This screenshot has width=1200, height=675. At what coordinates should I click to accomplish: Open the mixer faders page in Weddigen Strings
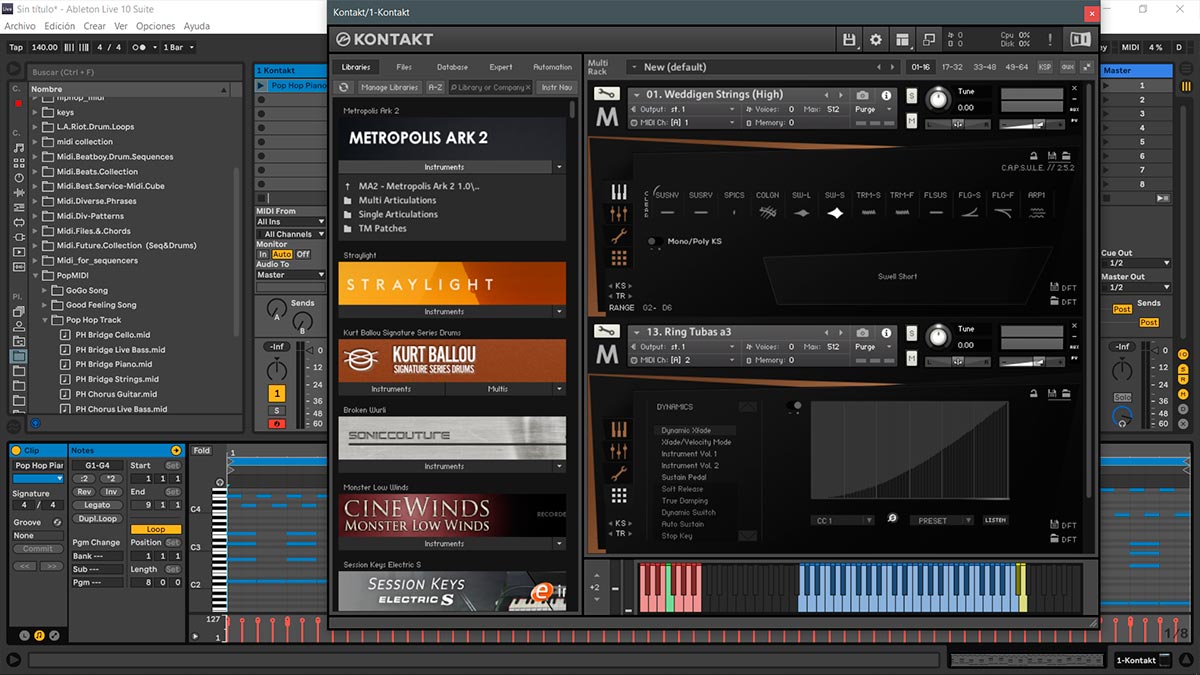619,214
